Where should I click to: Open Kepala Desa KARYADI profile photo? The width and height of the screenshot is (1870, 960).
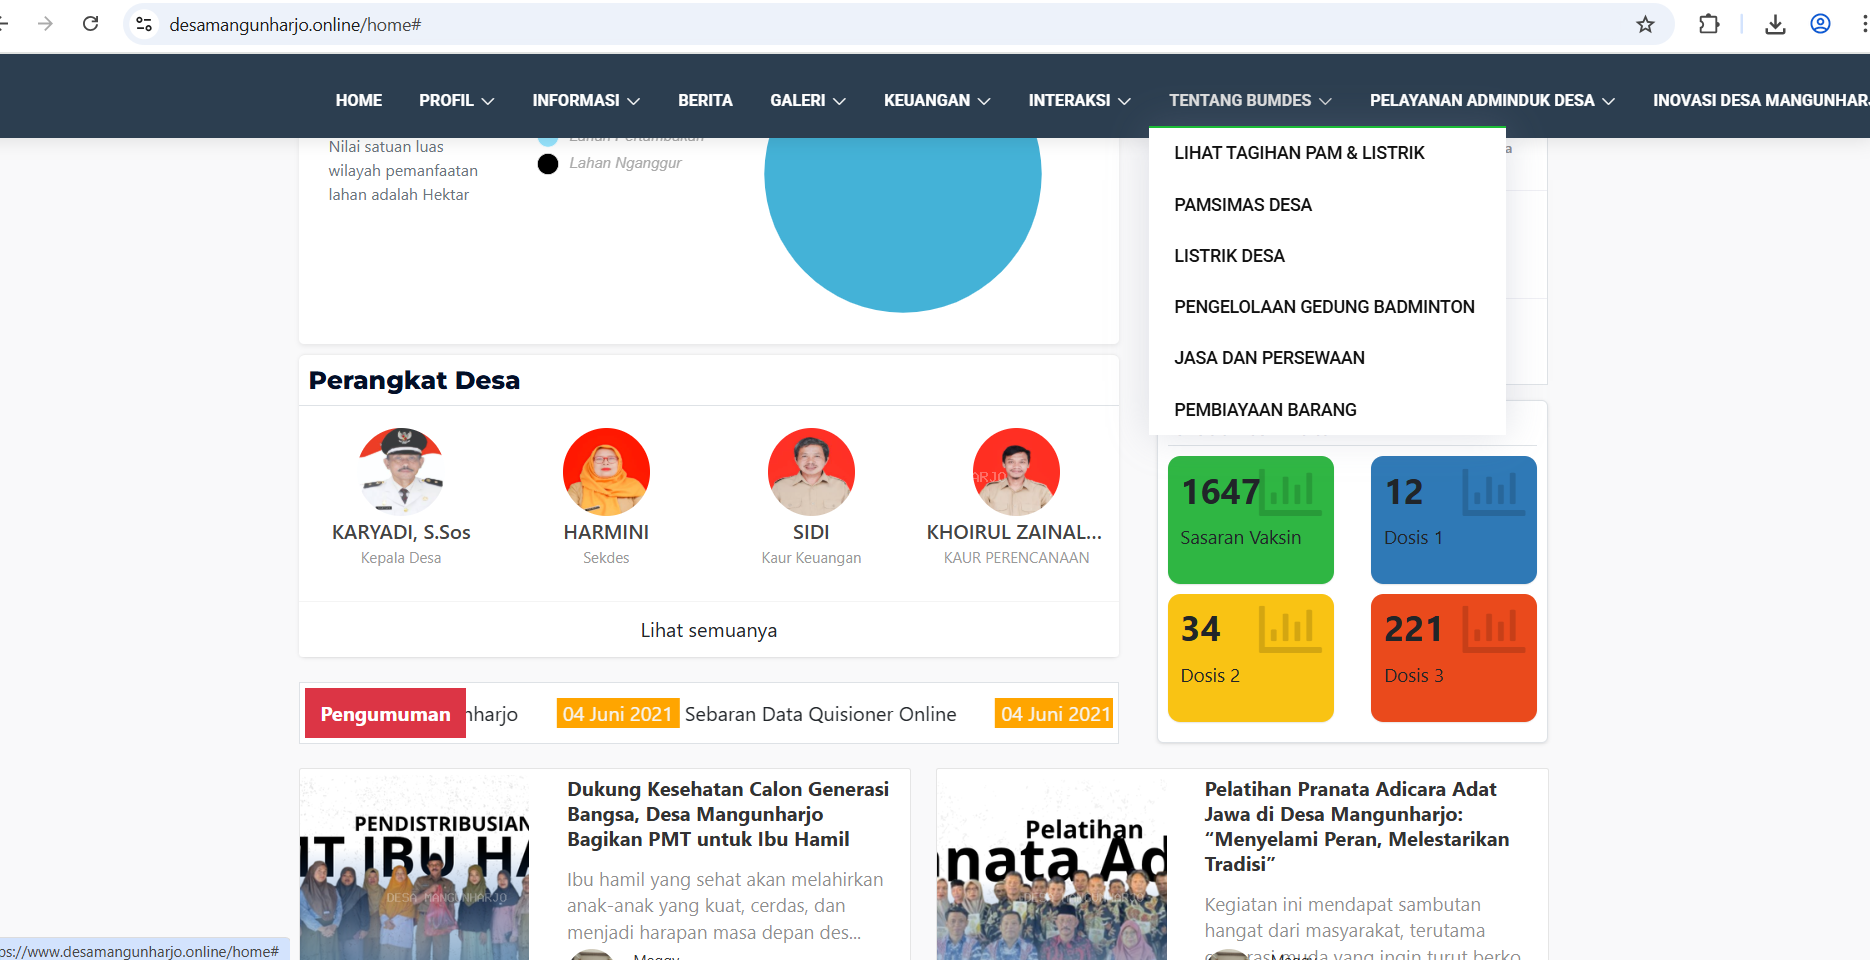(401, 471)
